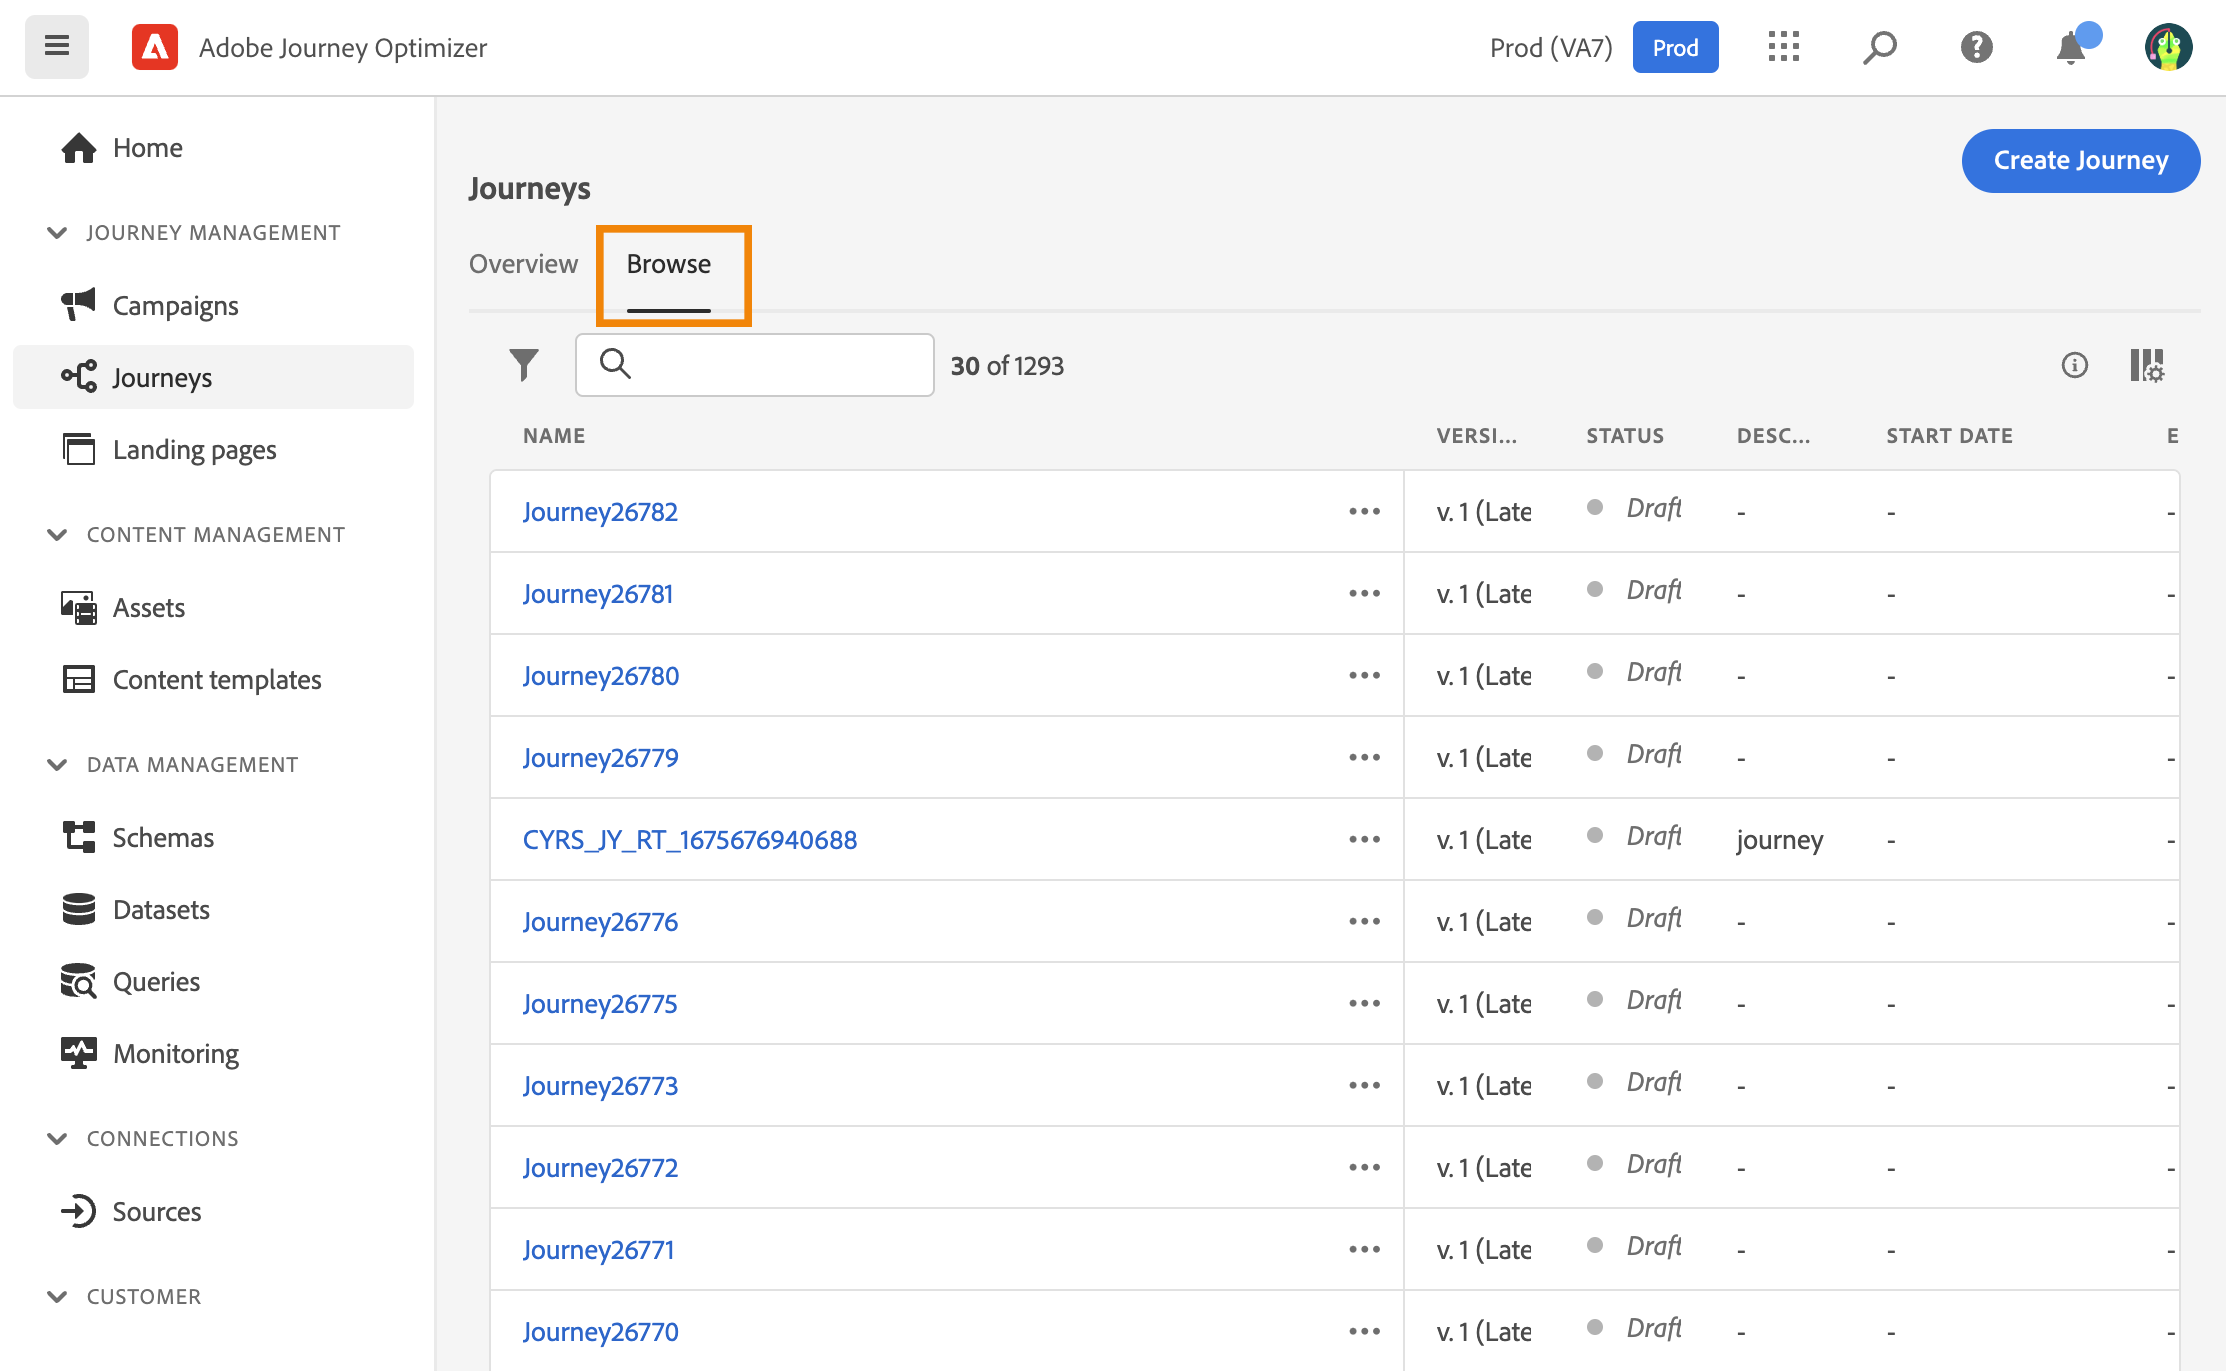Image resolution: width=2226 pixels, height=1371 pixels.
Task: Collapse the Journey Management section
Action: click(x=57, y=233)
